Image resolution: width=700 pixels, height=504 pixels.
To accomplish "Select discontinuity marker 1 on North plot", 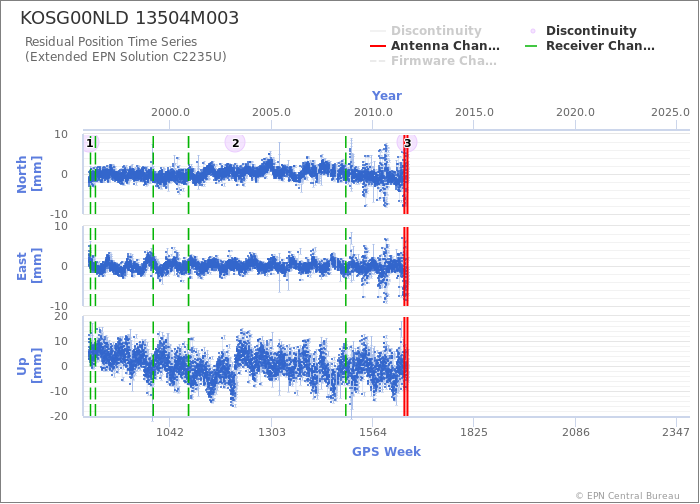I will pos(90,143).
